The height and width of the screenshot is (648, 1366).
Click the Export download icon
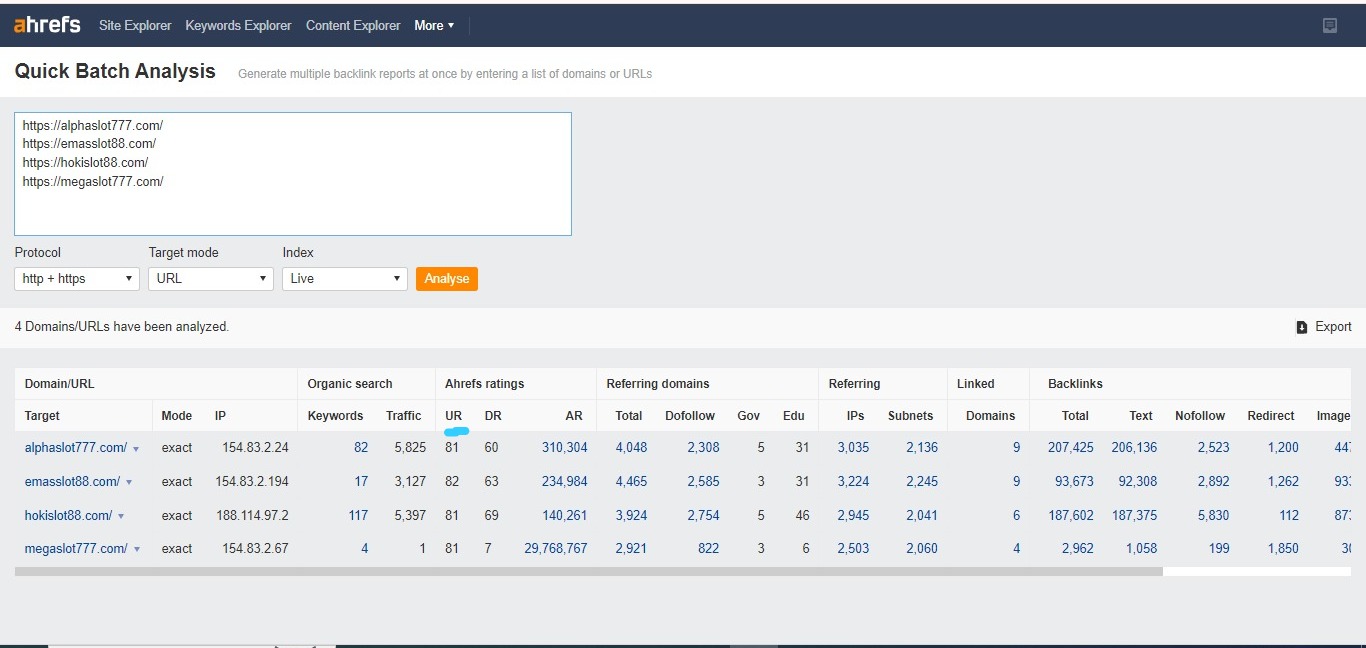click(x=1302, y=327)
